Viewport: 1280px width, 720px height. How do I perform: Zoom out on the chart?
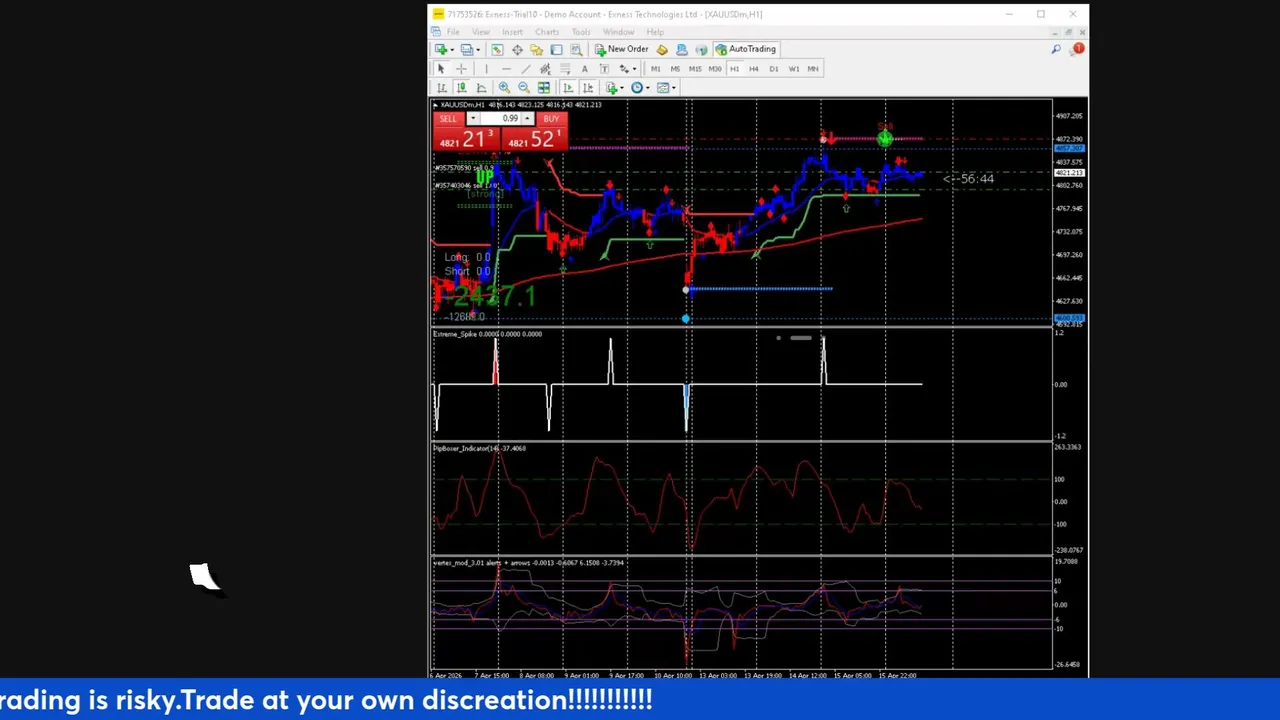click(x=524, y=88)
